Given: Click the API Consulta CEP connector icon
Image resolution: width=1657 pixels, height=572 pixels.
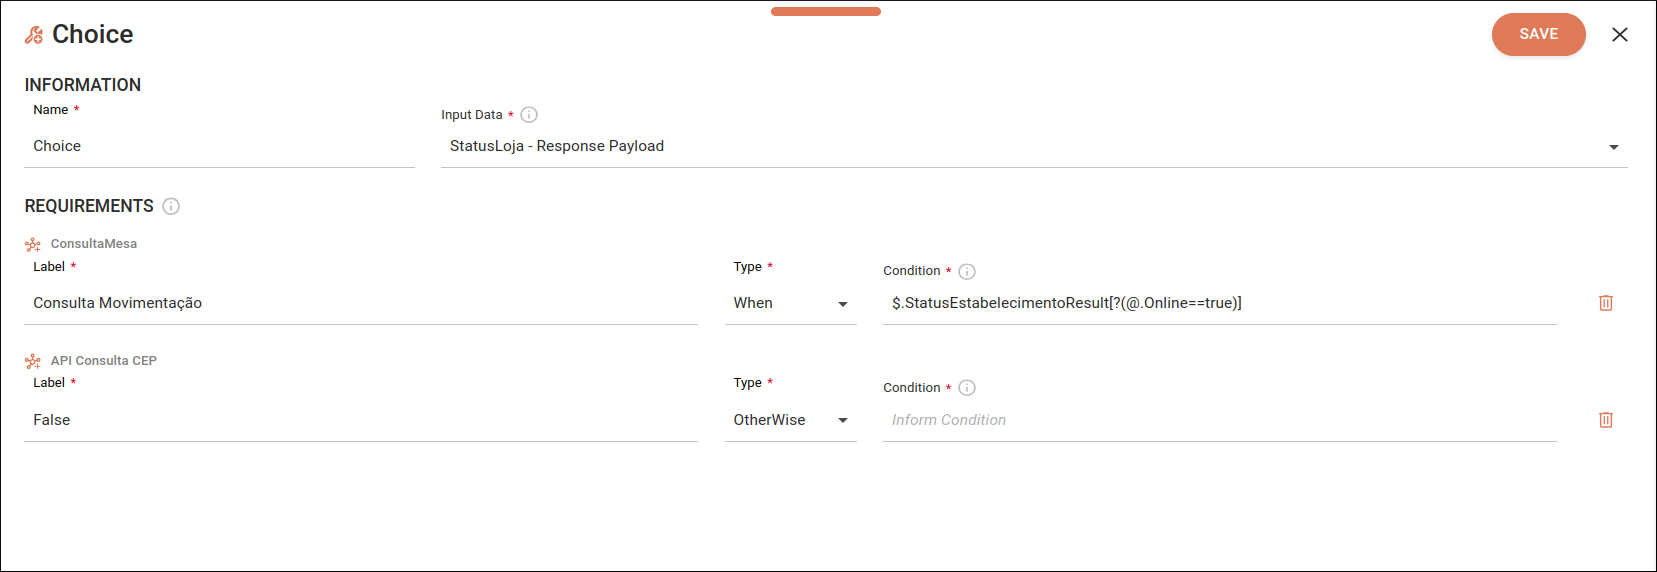Looking at the screenshot, I should tap(33, 361).
